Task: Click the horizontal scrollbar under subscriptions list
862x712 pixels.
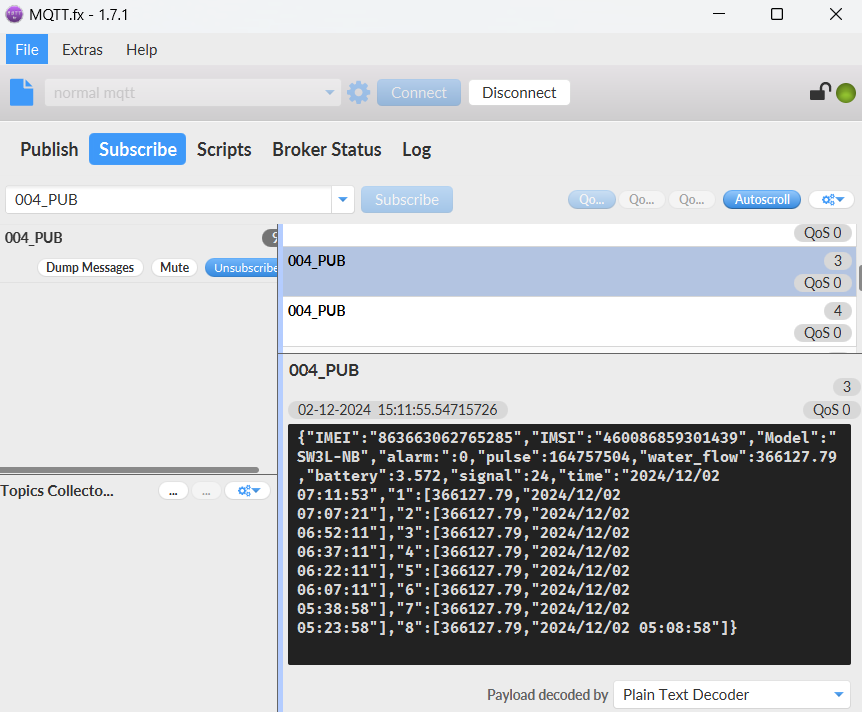Action: (129, 470)
